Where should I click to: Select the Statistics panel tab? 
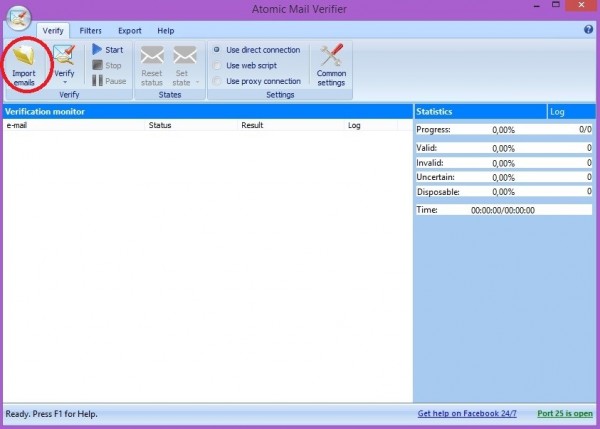click(x=481, y=112)
